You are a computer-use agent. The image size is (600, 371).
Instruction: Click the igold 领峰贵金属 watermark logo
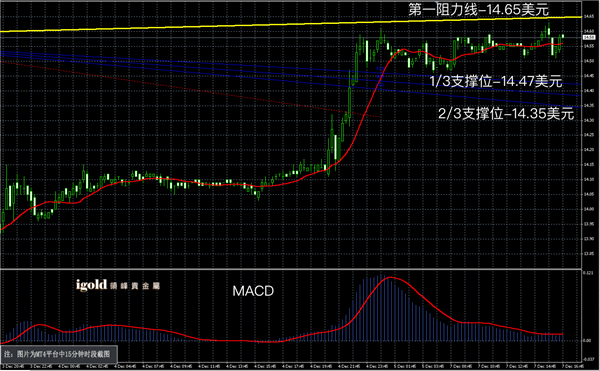[x=118, y=285]
